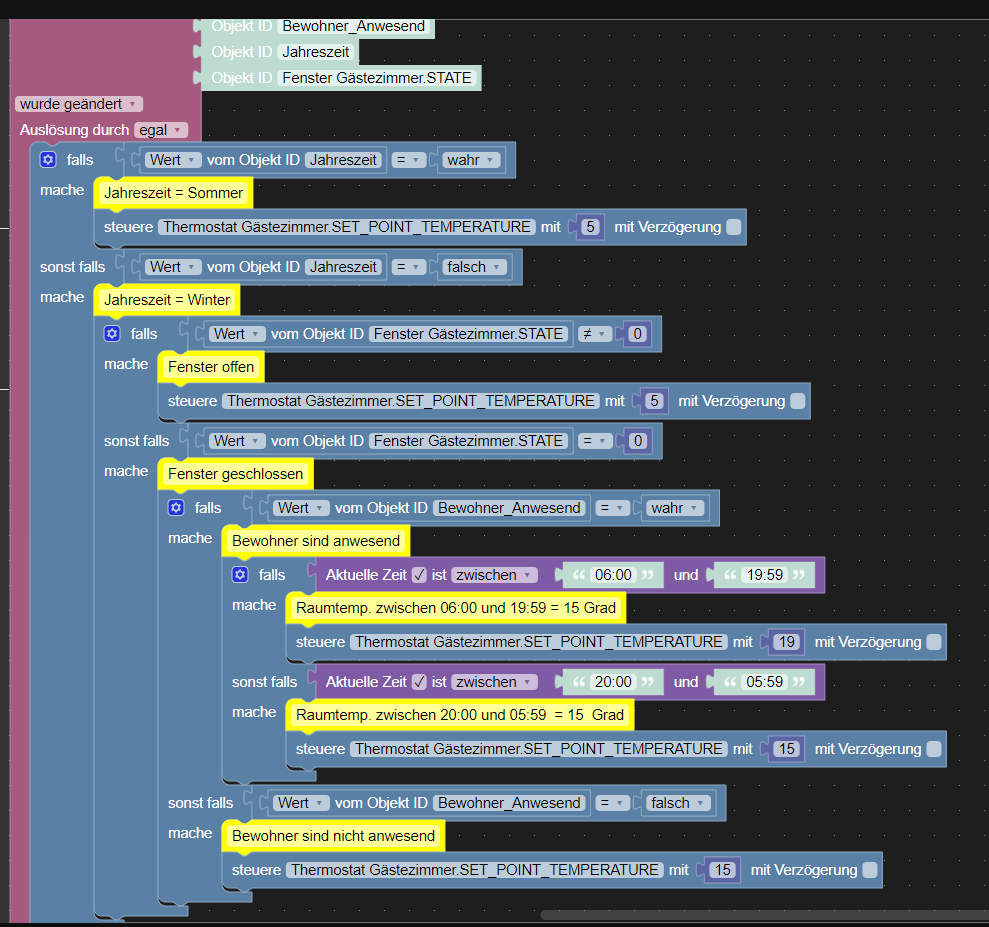Open the 'falsch' dropdown for Bewohner_Anwesend
This screenshot has width=989, height=927.
[x=679, y=803]
